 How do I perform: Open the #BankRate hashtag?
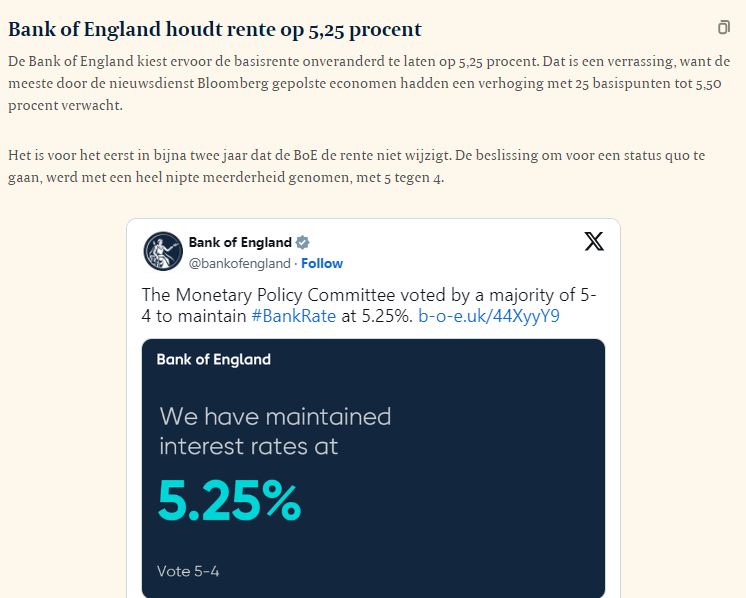[294, 316]
